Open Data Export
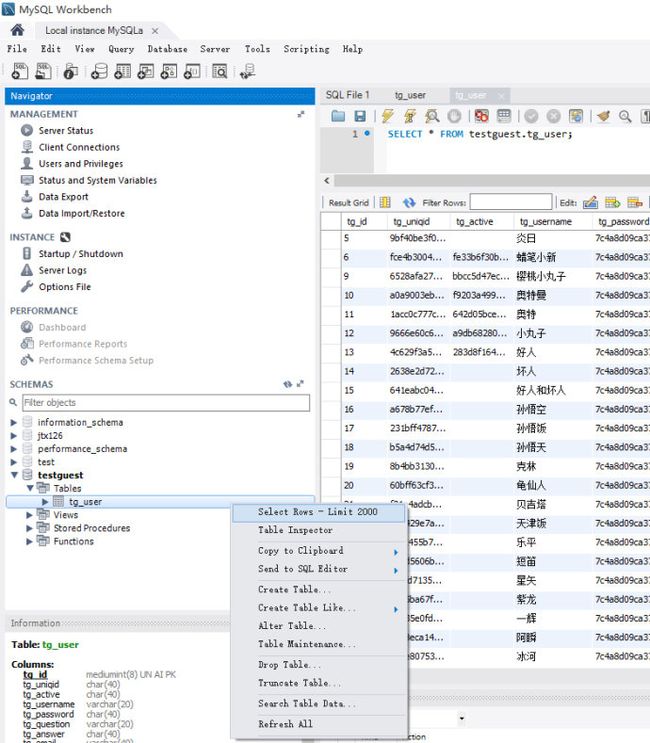This screenshot has width=650, height=743. click(63, 197)
